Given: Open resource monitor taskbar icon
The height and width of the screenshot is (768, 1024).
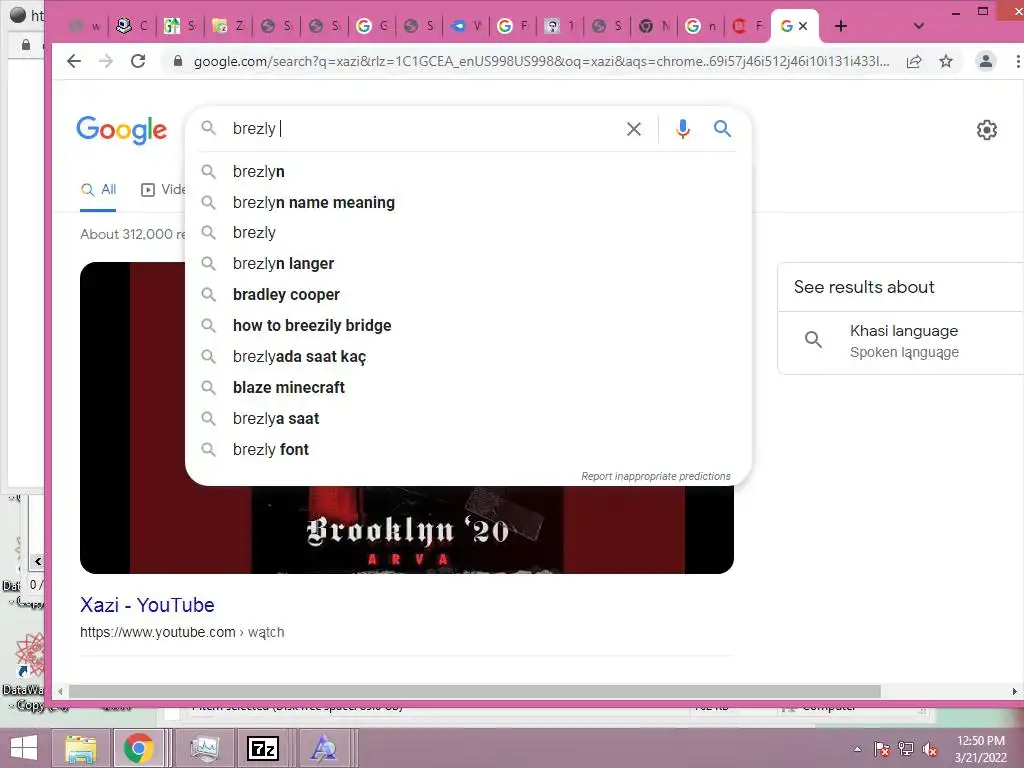Looking at the screenshot, I should [x=205, y=748].
